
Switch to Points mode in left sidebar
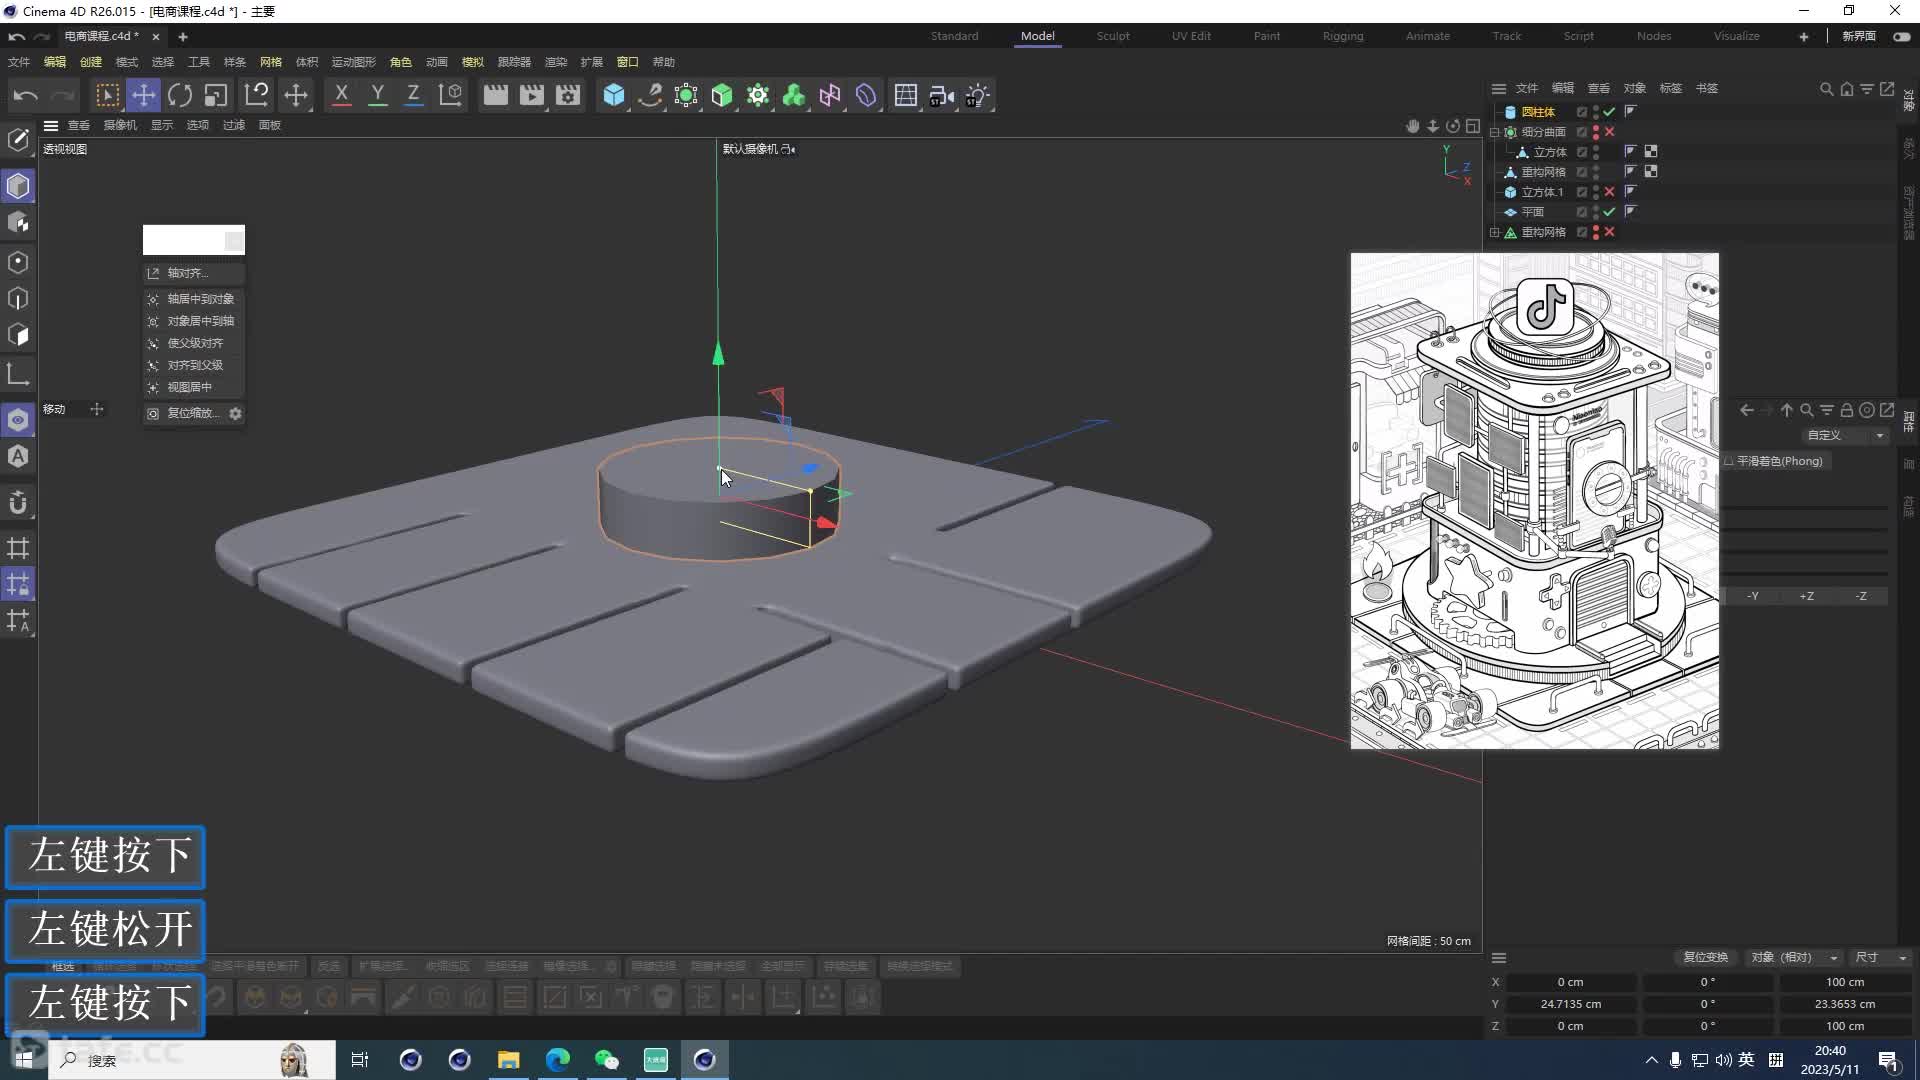coord(18,262)
